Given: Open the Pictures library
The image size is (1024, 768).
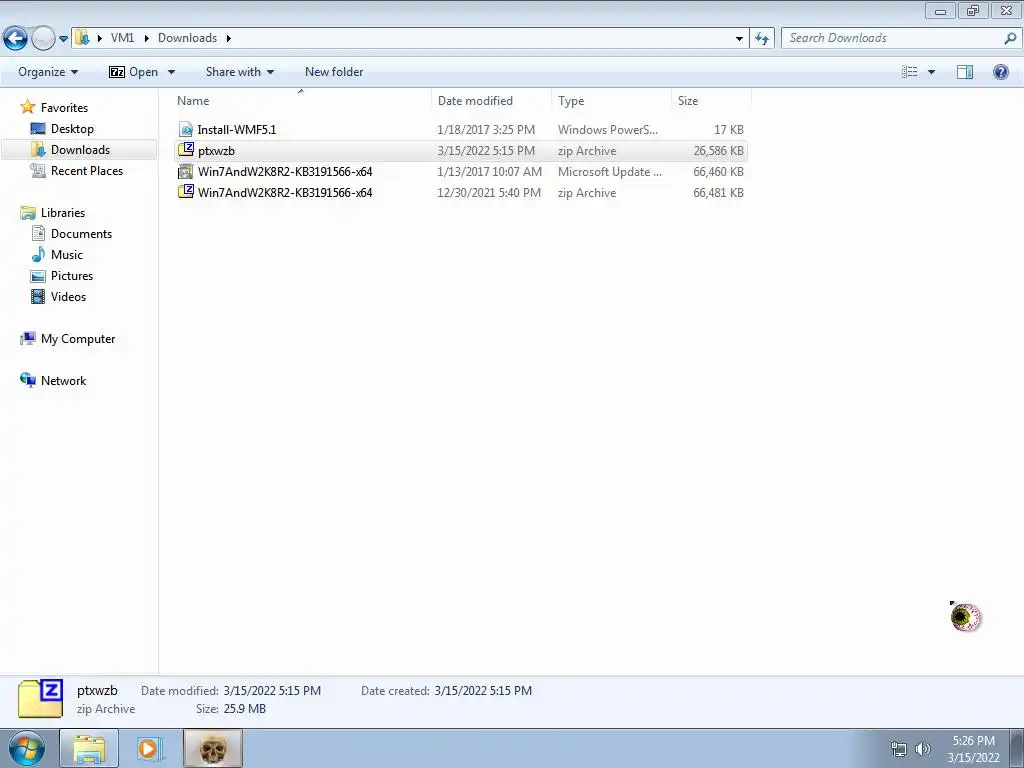Looking at the screenshot, I should pyautogui.click(x=72, y=275).
